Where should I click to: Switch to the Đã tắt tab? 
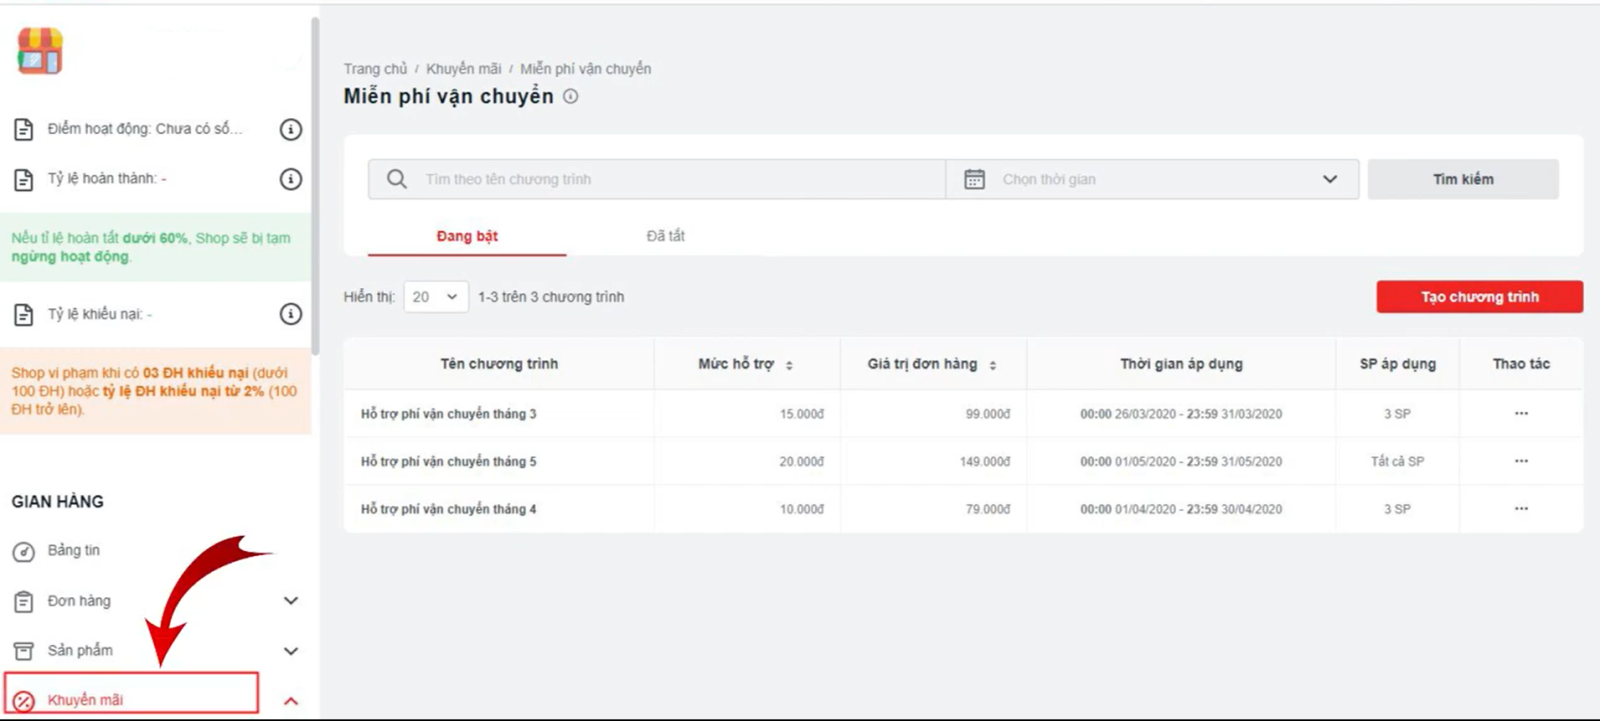pyautogui.click(x=665, y=236)
